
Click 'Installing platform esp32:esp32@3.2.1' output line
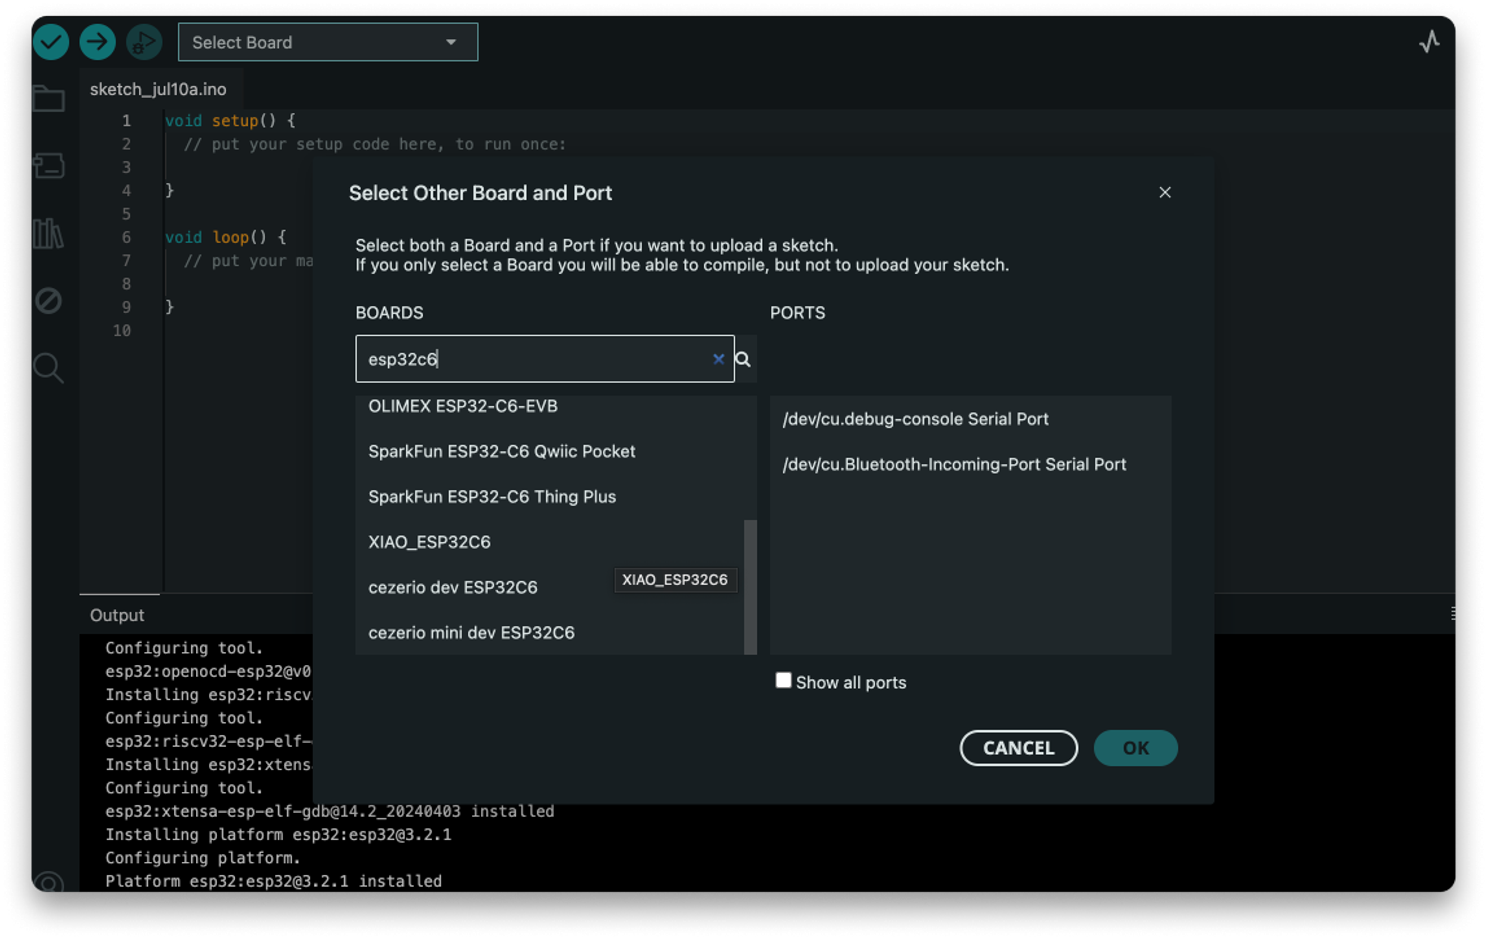coord(278,834)
